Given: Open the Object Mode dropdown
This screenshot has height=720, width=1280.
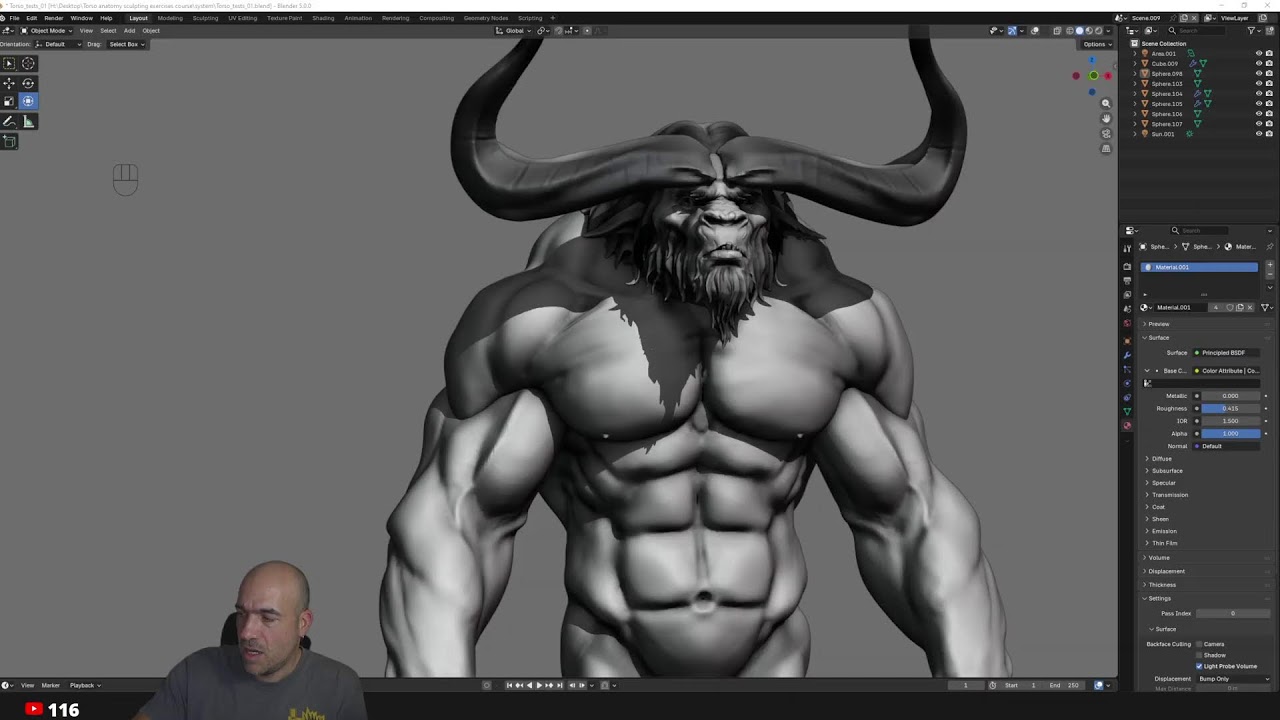Looking at the screenshot, I should click(45, 30).
